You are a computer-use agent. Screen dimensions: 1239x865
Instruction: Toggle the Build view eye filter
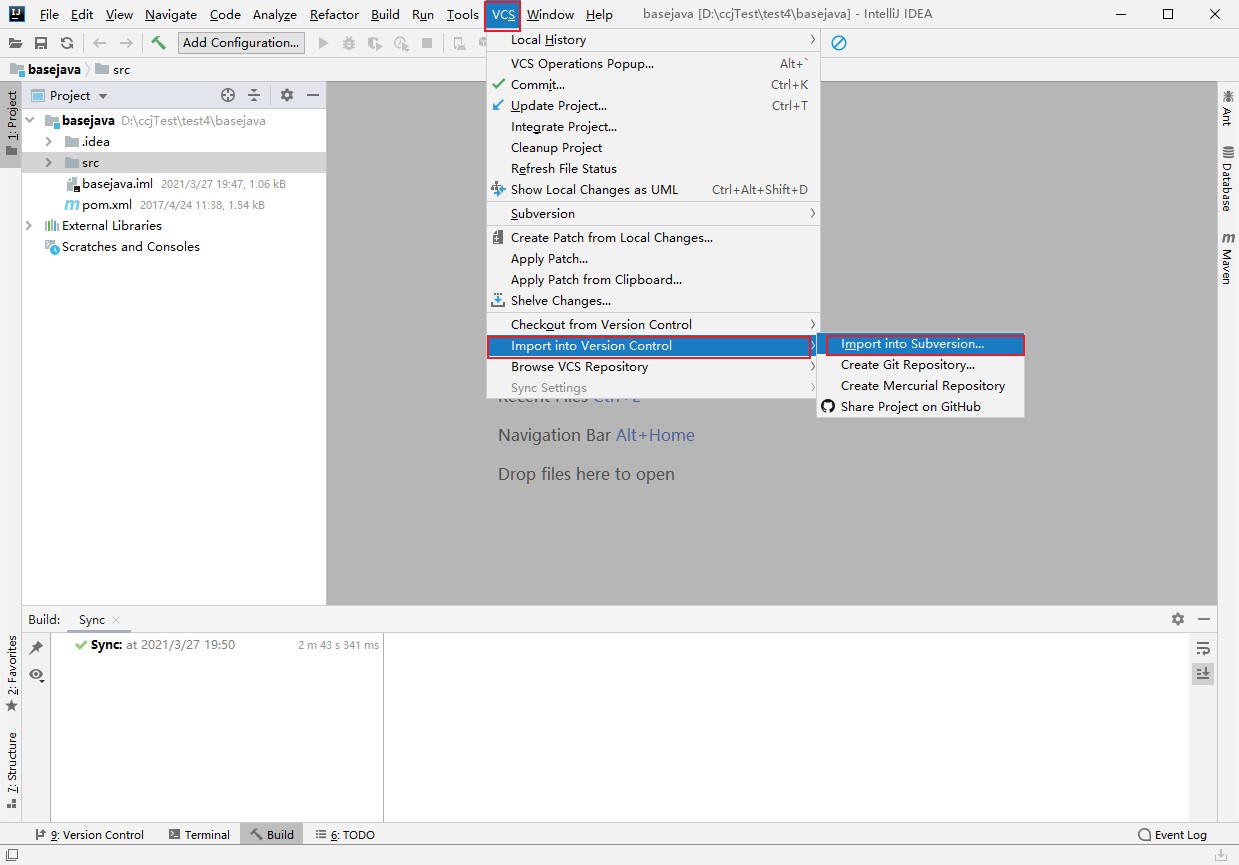coord(36,675)
